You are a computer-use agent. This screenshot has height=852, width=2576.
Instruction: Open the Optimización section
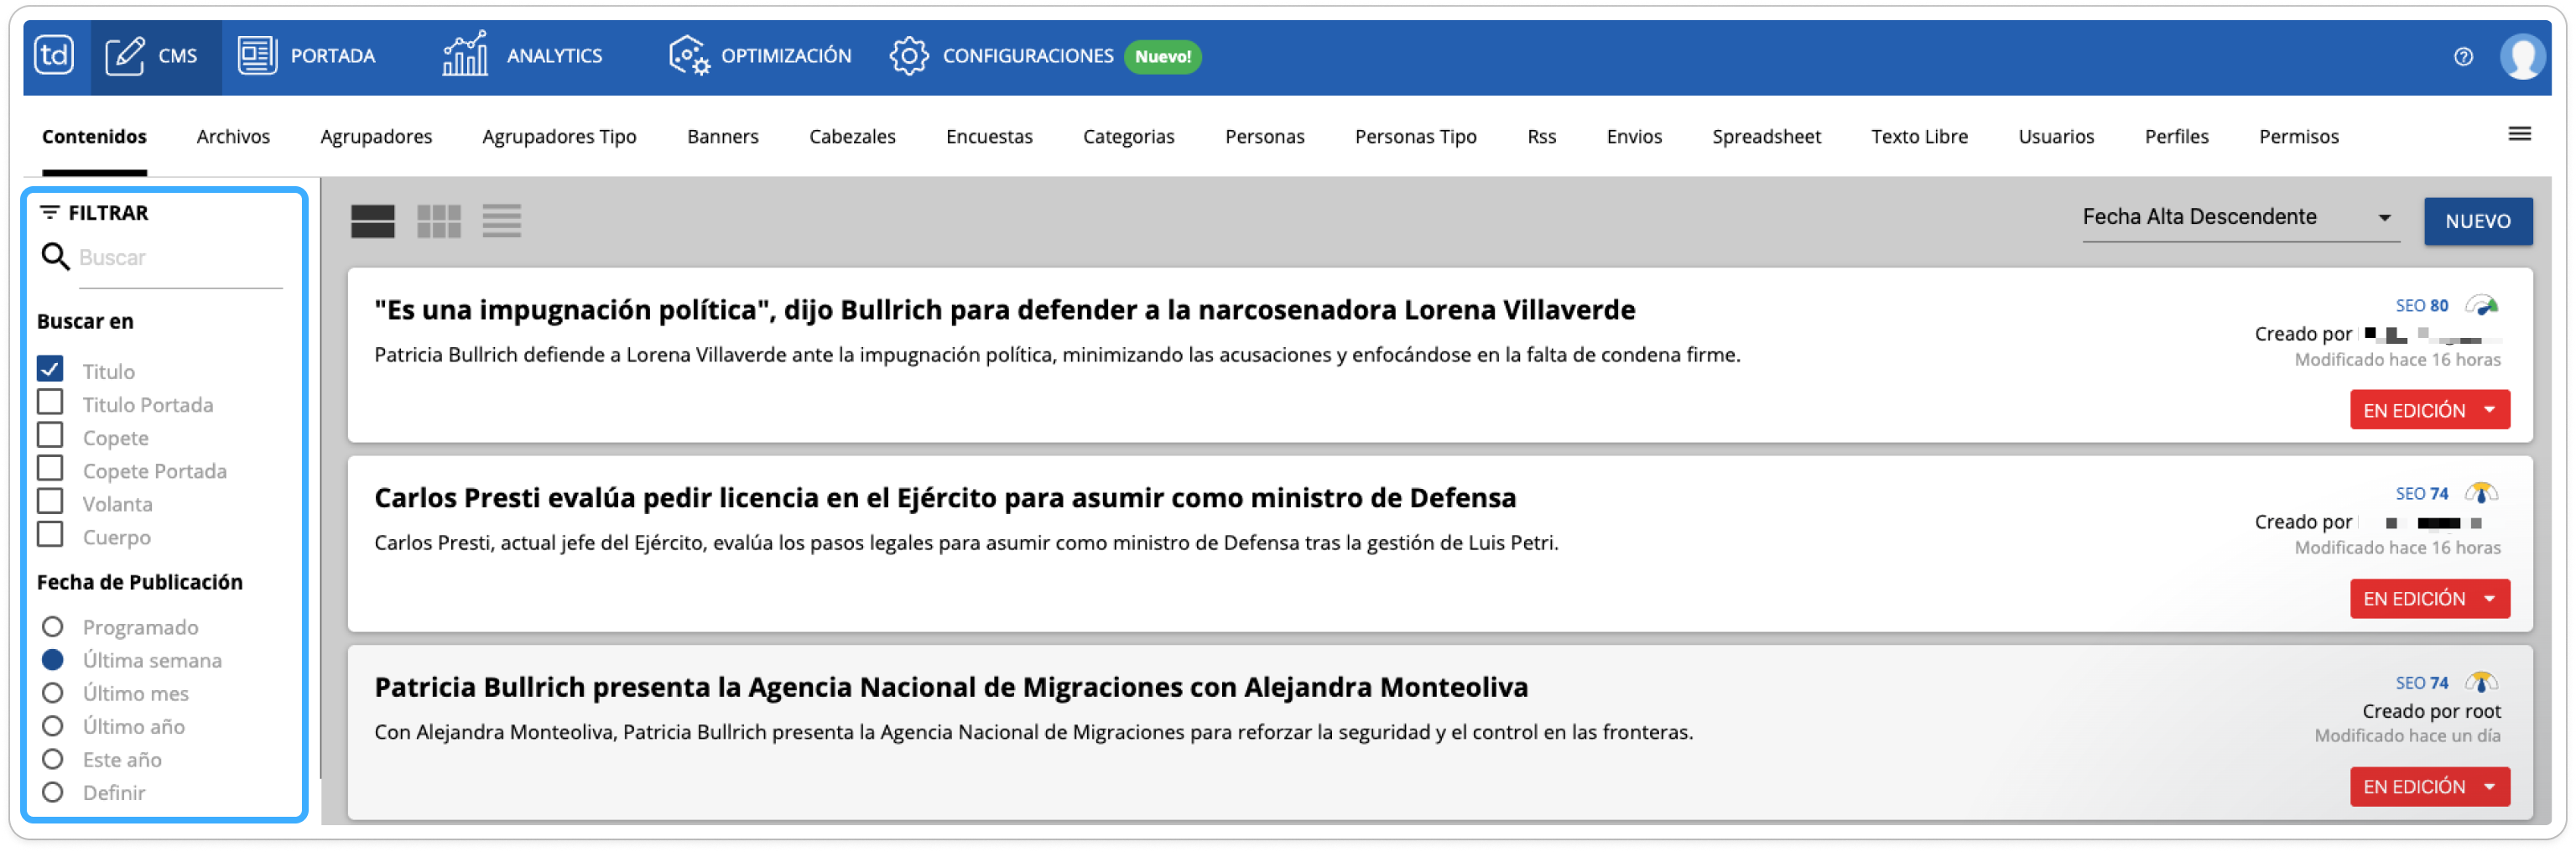[x=760, y=56]
